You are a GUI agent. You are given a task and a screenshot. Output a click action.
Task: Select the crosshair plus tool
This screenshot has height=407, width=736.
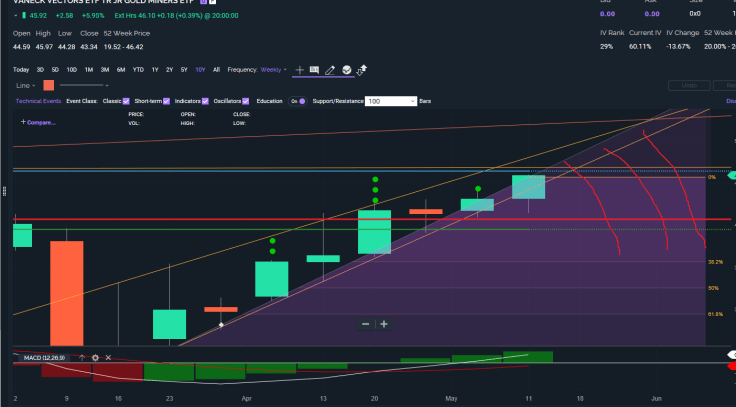point(299,70)
